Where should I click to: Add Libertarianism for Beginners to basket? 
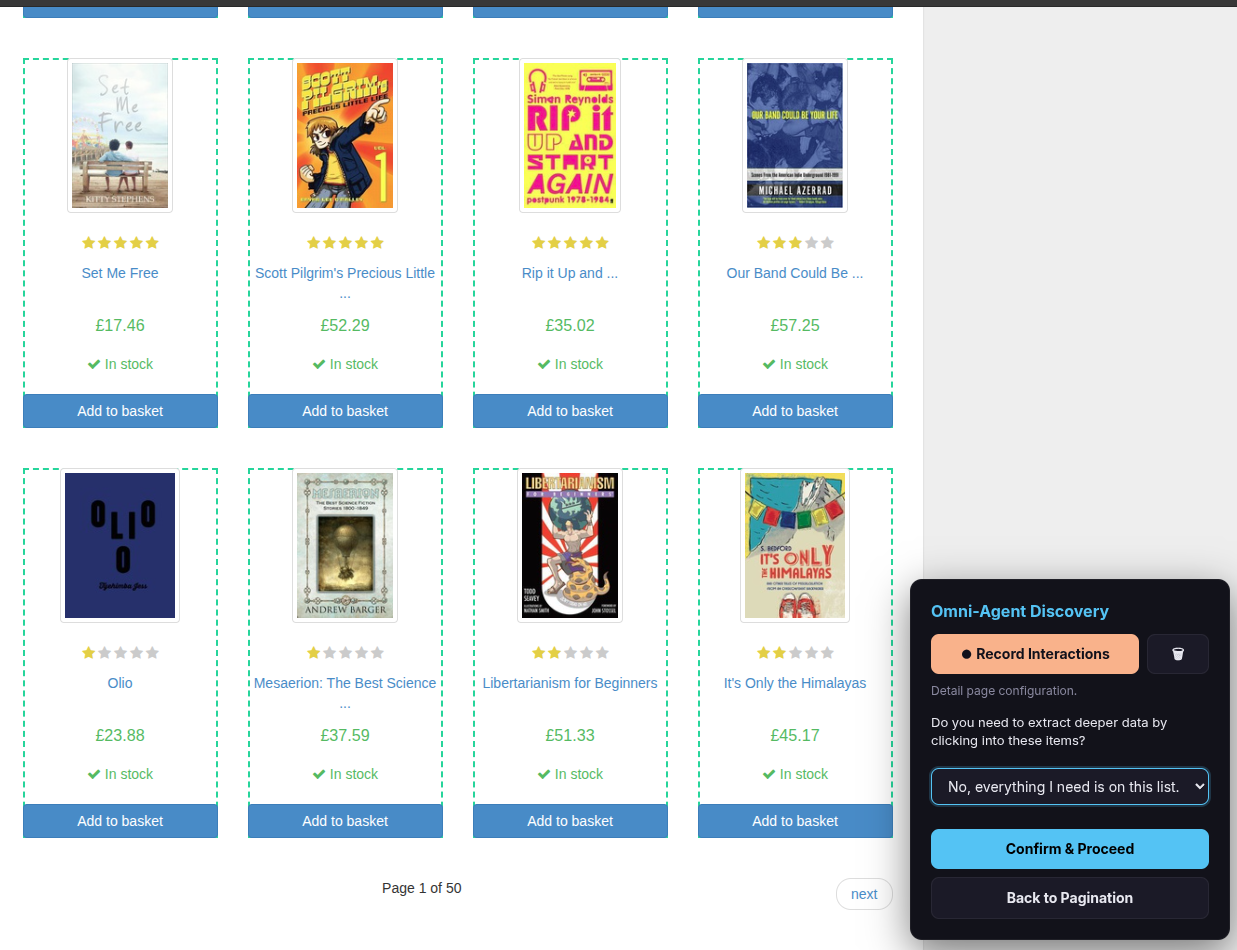[570, 821]
